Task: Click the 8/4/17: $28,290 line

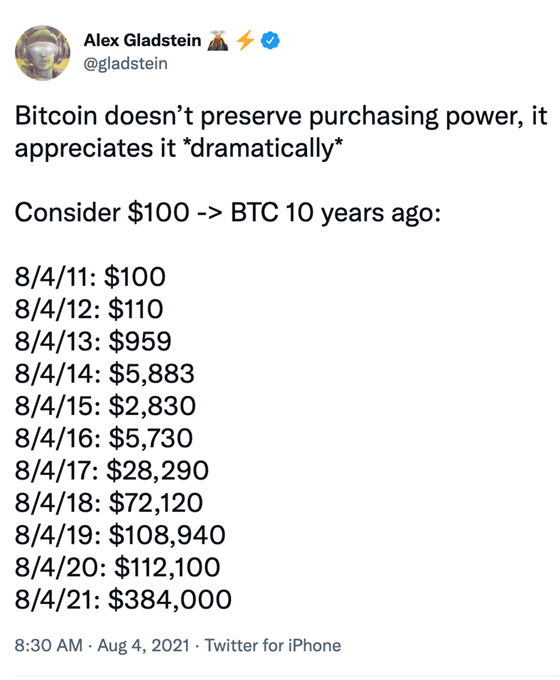Action: 112,471
